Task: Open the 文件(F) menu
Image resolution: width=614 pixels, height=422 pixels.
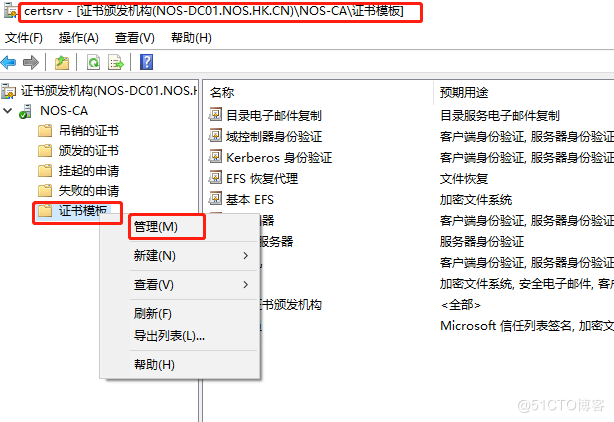Action: (x=24, y=38)
